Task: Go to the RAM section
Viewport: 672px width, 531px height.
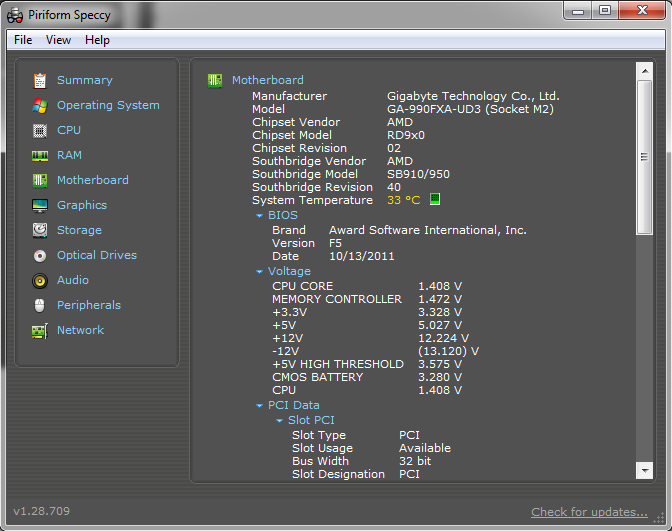Action: pyautogui.click(x=69, y=155)
